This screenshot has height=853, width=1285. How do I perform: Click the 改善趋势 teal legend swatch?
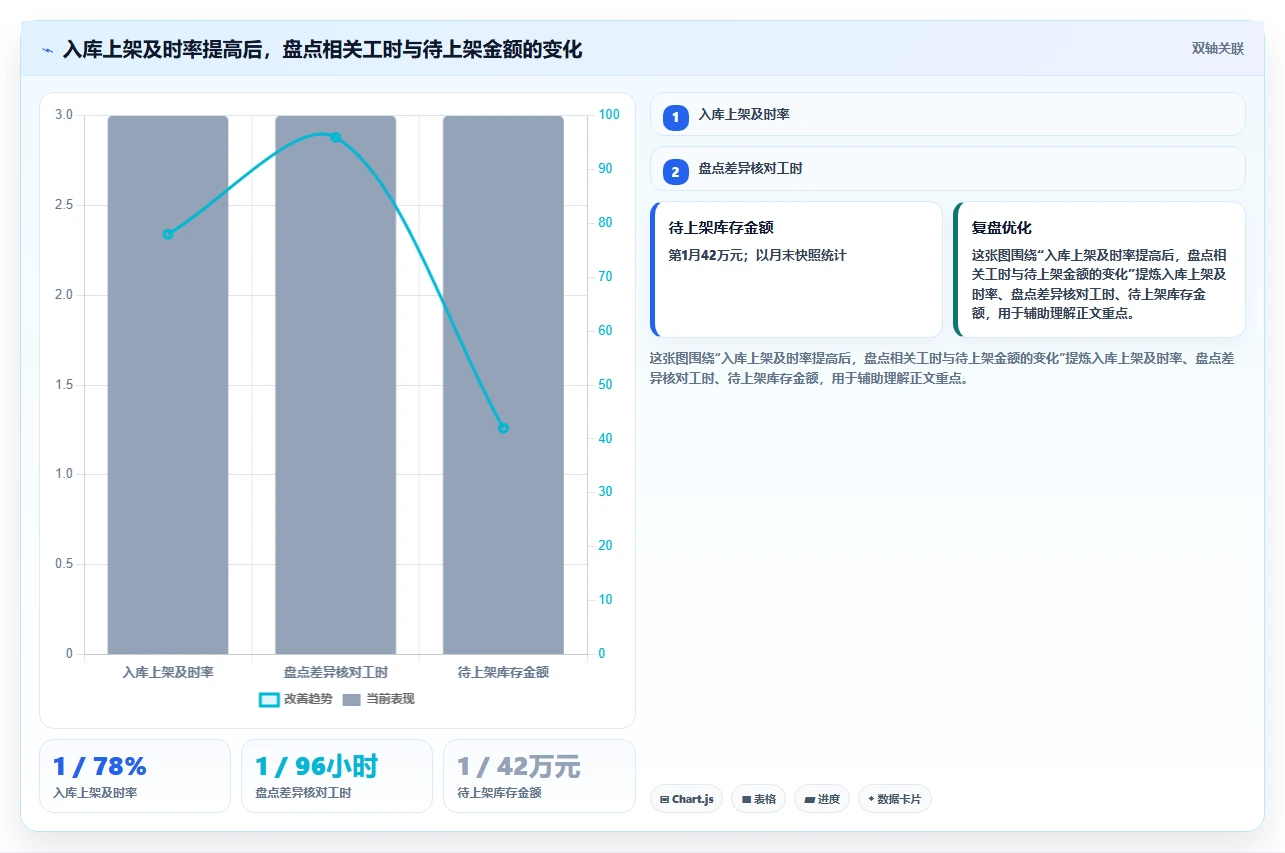[x=268, y=699]
